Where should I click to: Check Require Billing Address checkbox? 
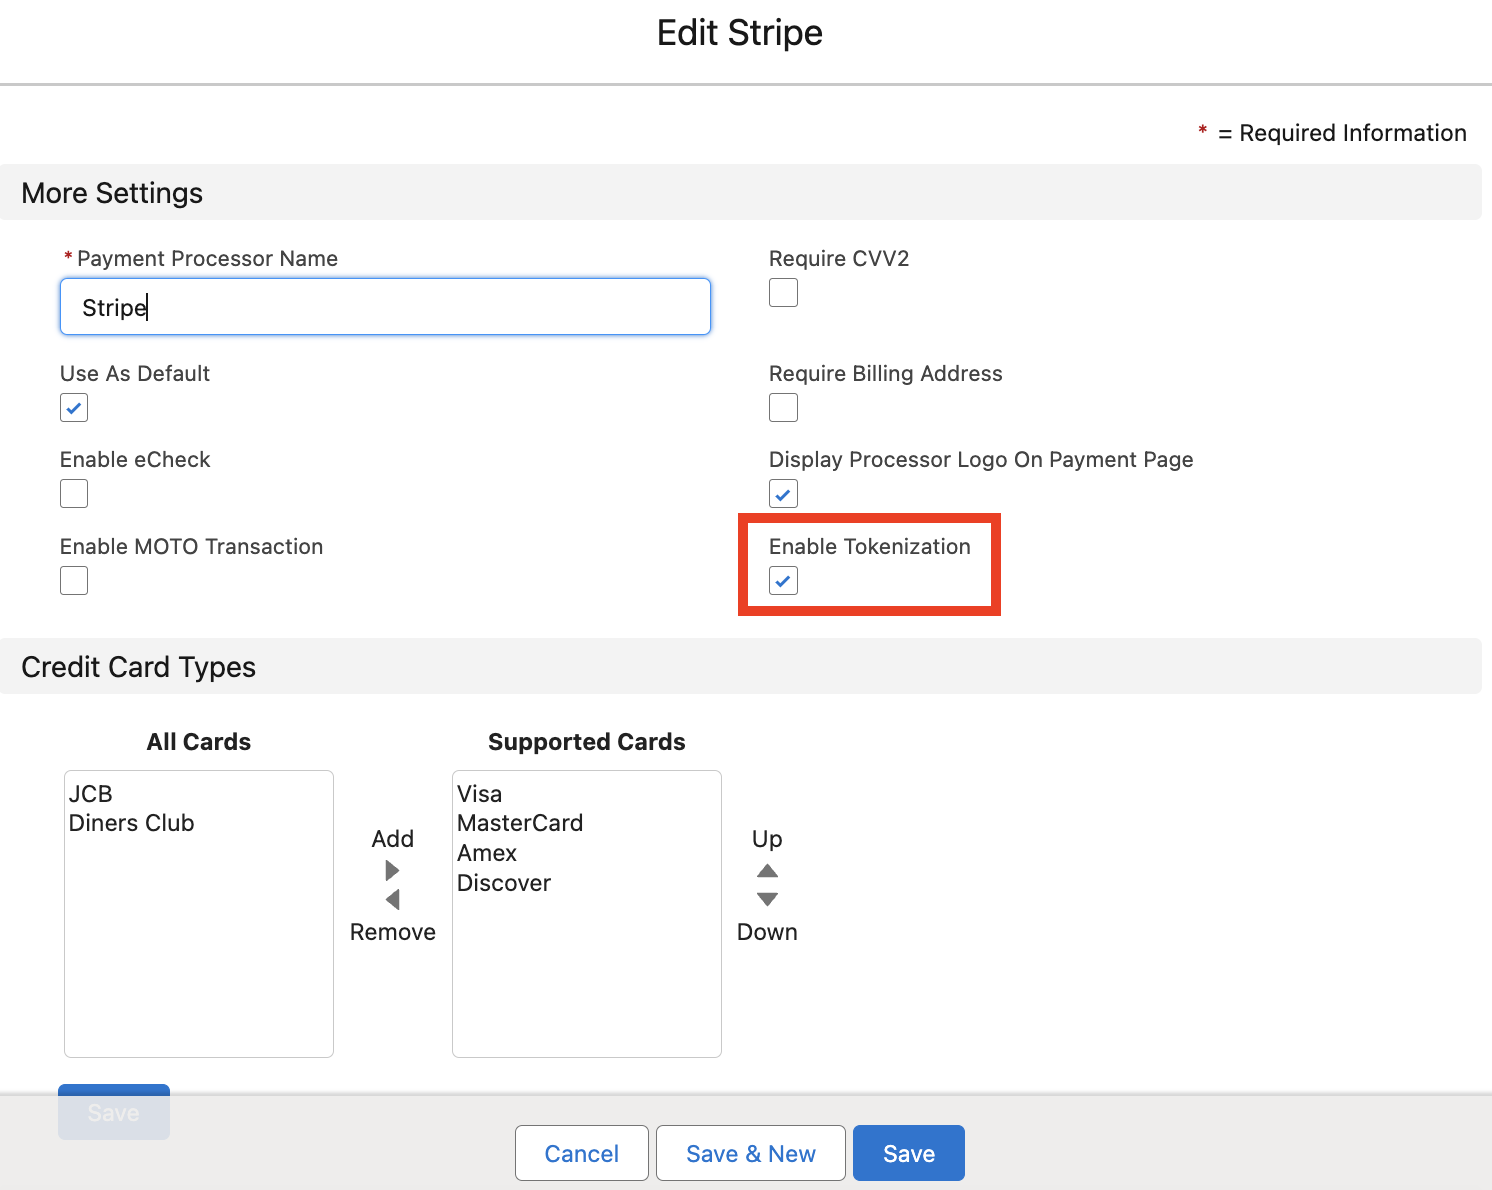[783, 408]
